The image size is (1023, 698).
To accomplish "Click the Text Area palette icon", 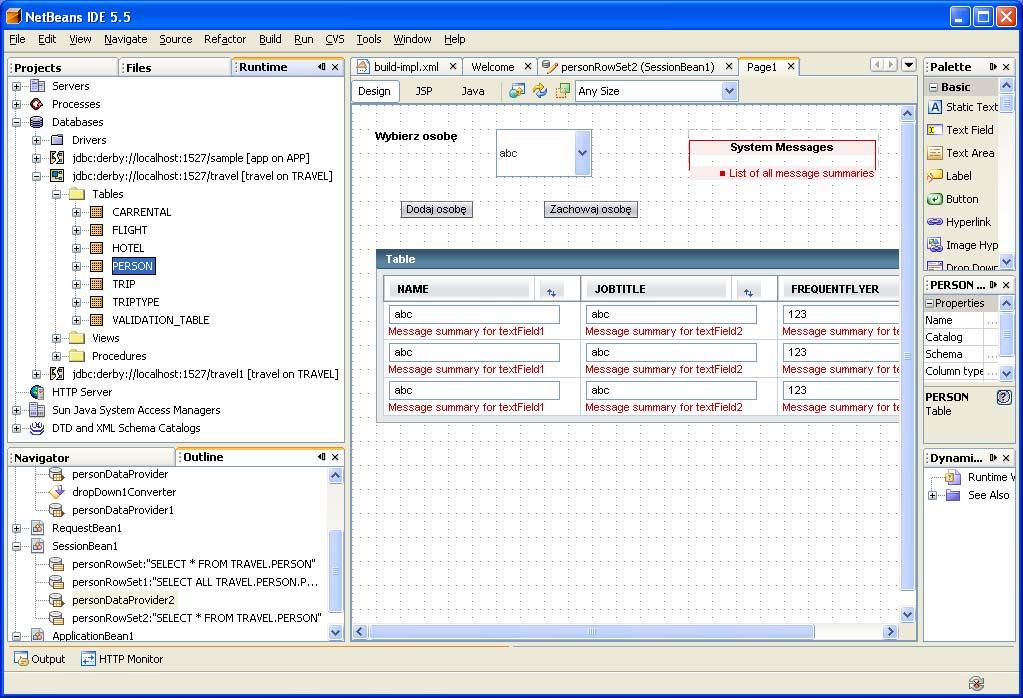I will 935,153.
